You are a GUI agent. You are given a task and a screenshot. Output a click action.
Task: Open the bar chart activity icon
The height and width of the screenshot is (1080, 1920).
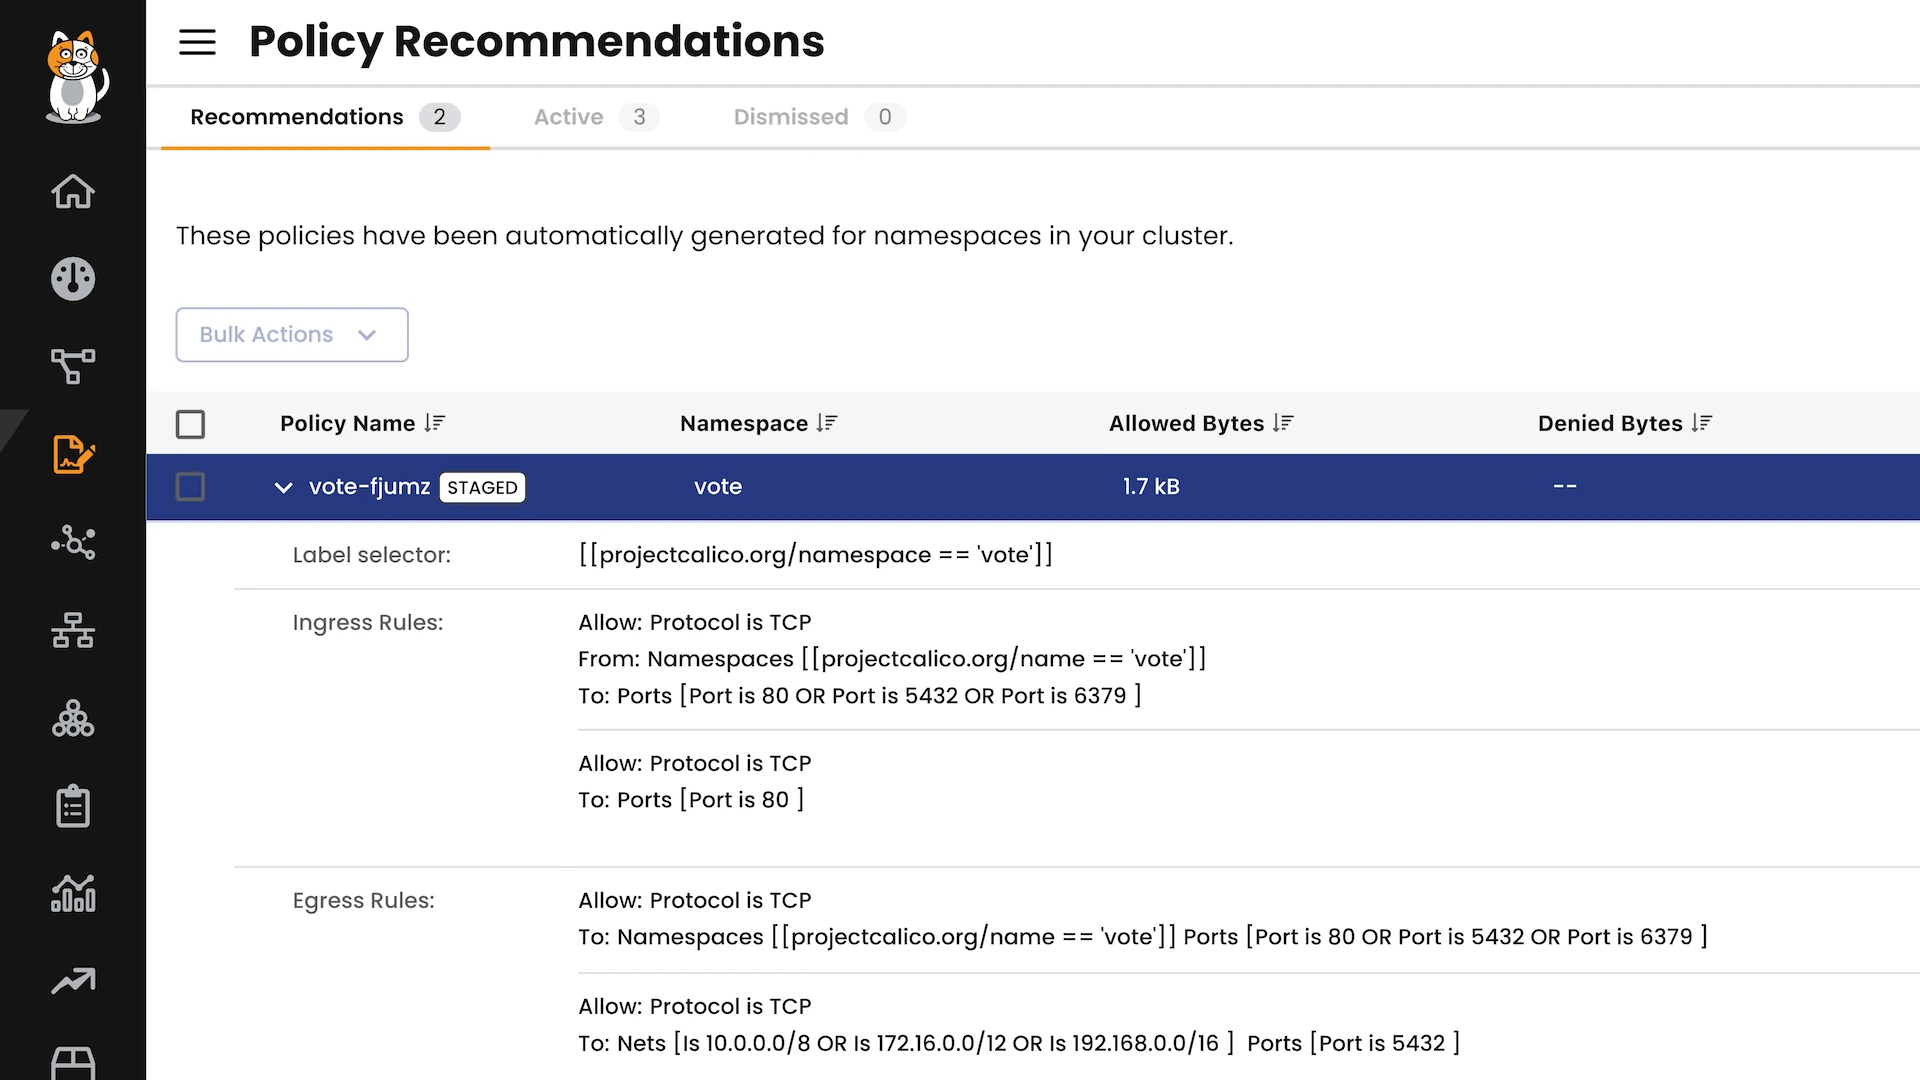coord(73,894)
